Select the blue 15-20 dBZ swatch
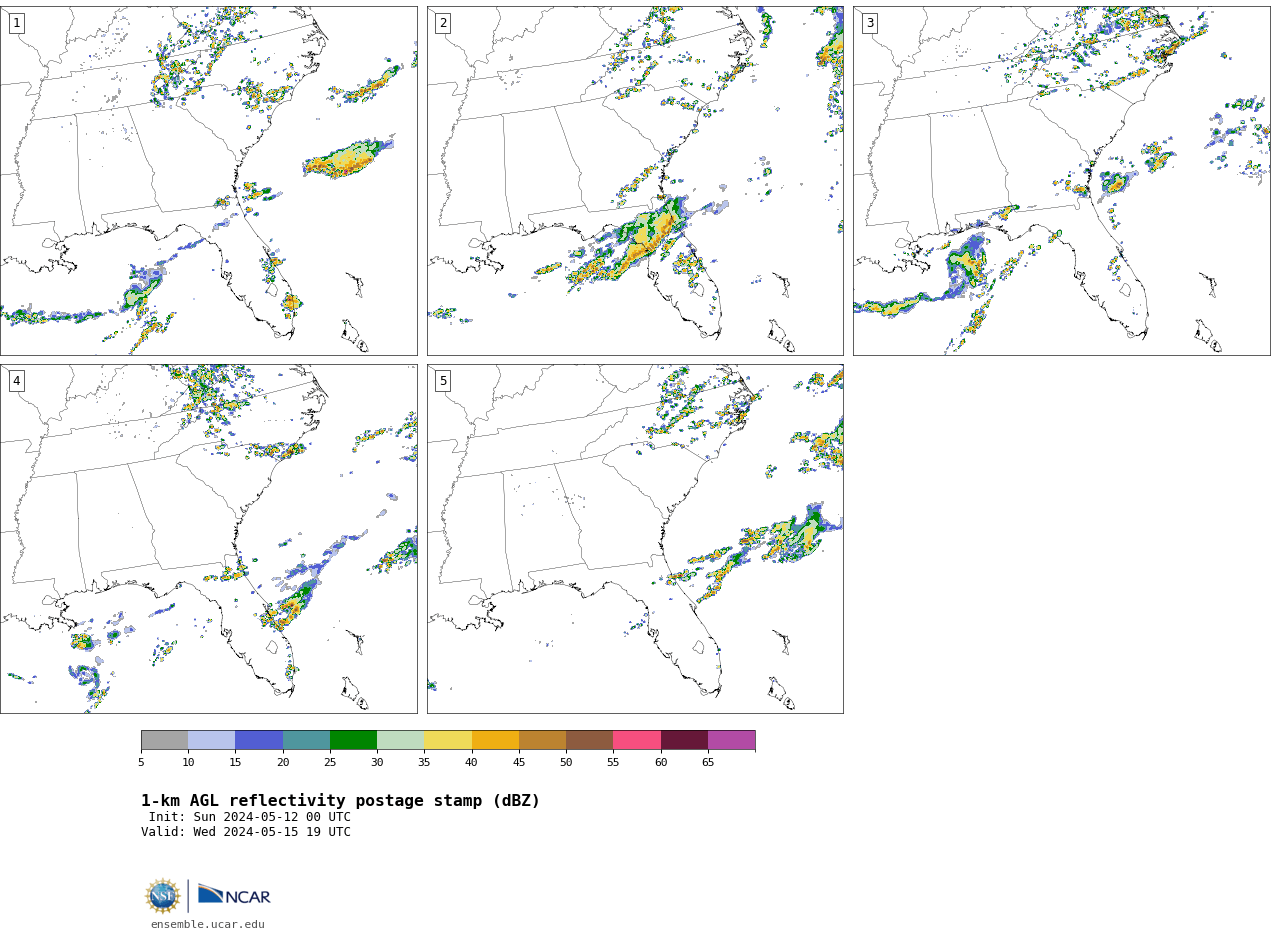1280x936 pixels. (259, 740)
